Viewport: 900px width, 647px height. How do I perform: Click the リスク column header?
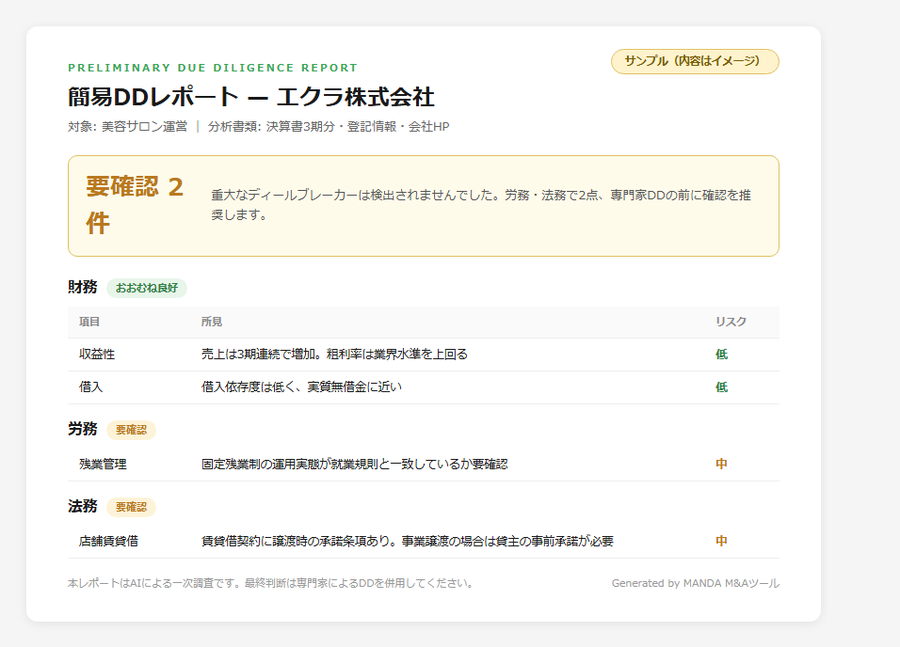(x=731, y=321)
